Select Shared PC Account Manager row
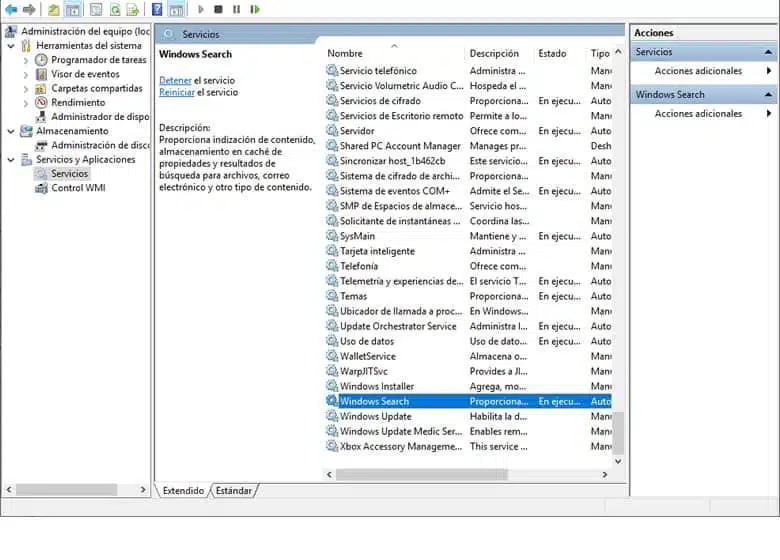Viewport: 780px width, 560px height. [x=468, y=146]
